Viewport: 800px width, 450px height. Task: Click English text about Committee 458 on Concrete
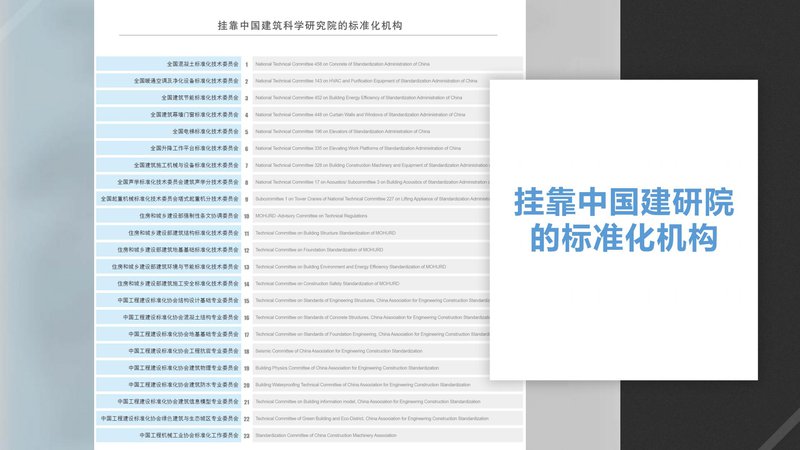point(342,64)
